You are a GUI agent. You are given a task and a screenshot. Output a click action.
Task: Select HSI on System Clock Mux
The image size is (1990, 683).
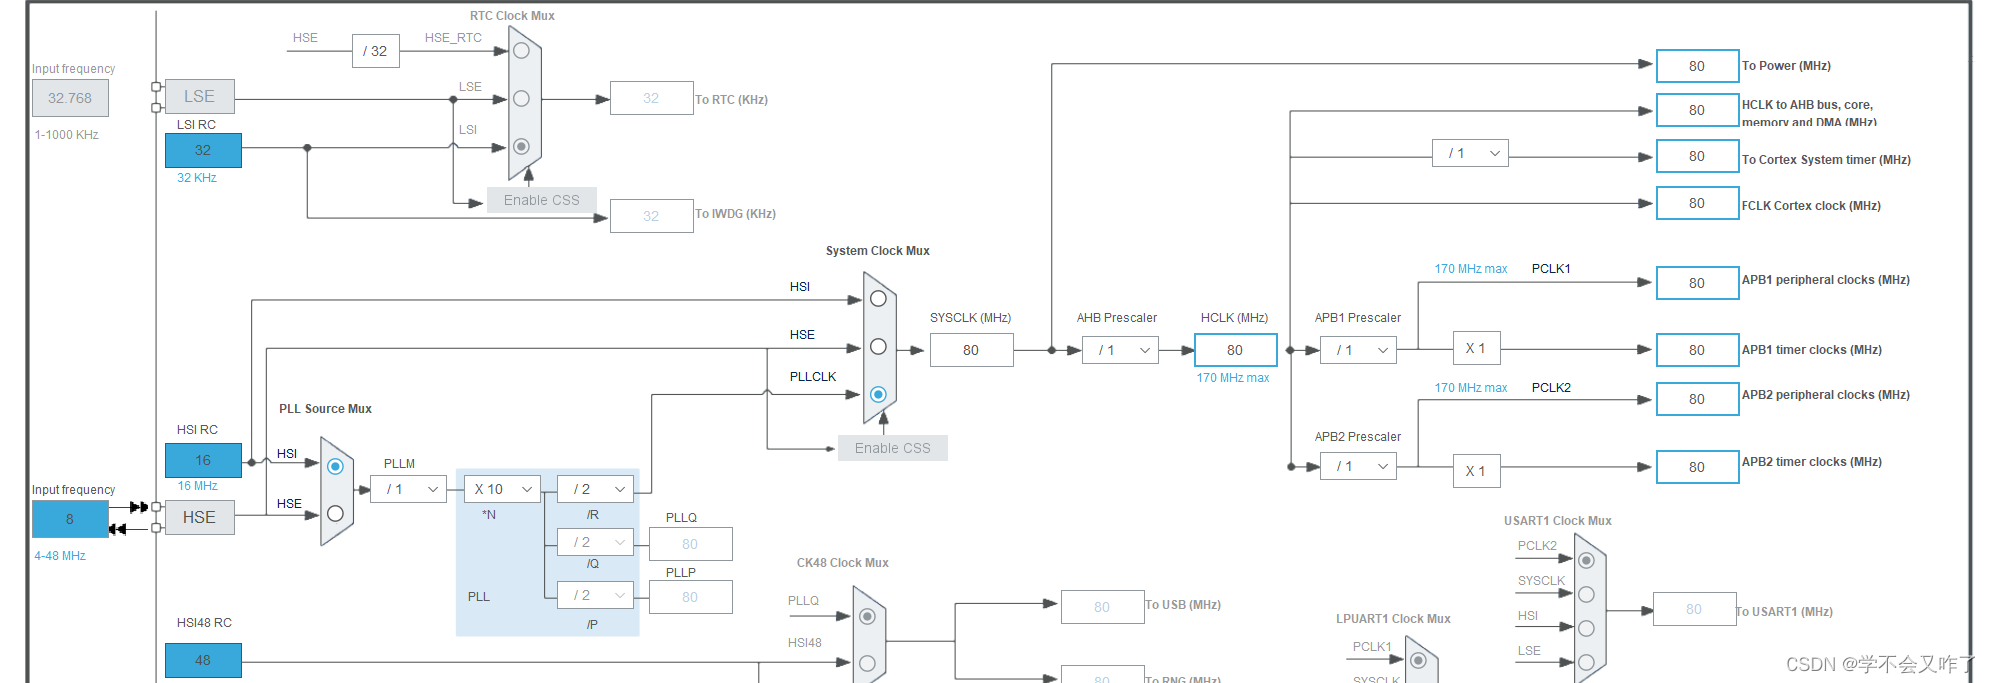878,298
